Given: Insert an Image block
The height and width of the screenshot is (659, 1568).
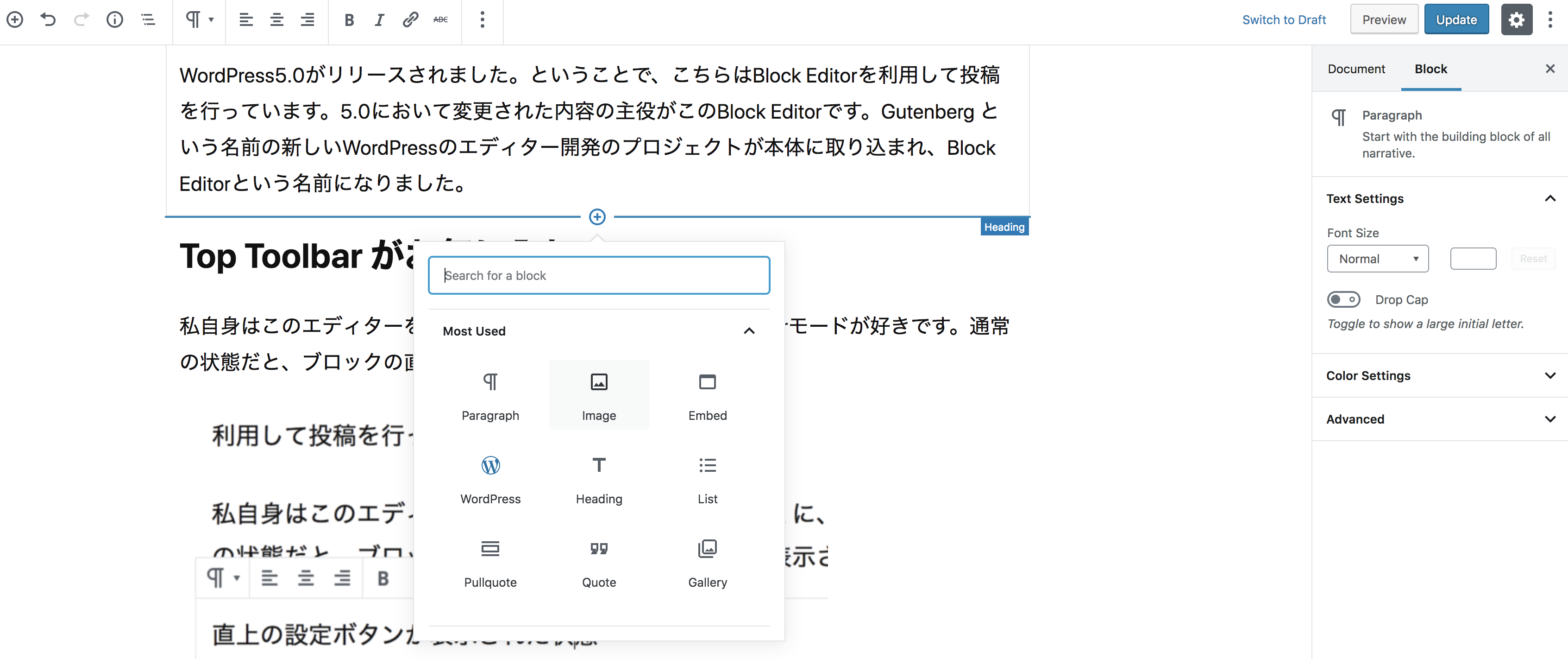Looking at the screenshot, I should pos(599,395).
